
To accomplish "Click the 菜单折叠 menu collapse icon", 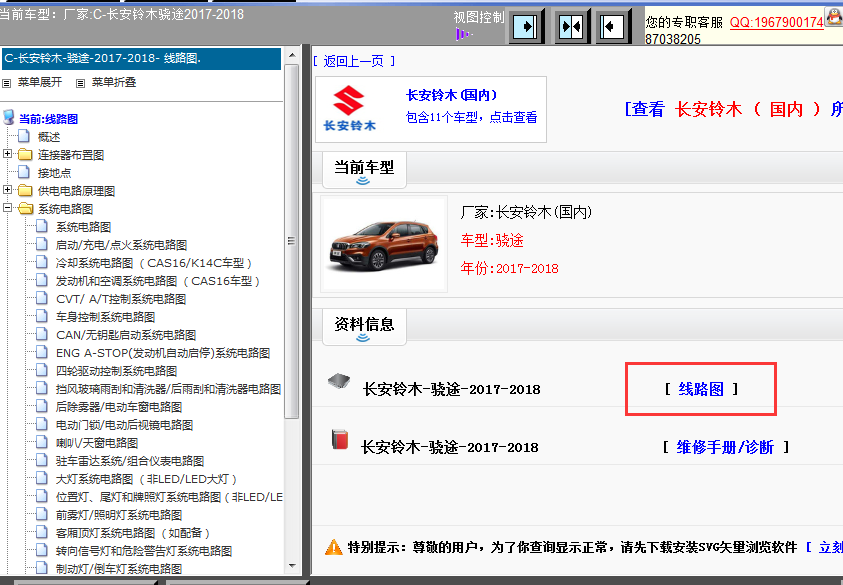I will 80,83.
